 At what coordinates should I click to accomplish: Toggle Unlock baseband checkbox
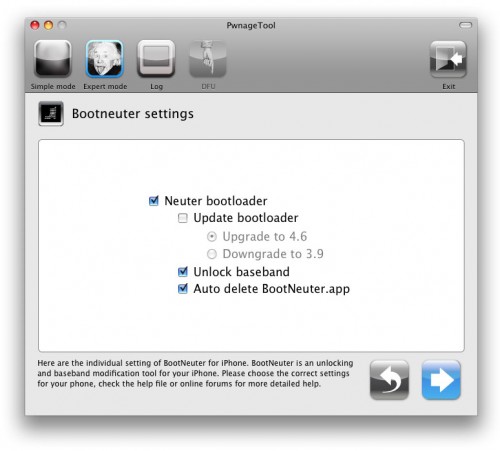click(x=183, y=272)
